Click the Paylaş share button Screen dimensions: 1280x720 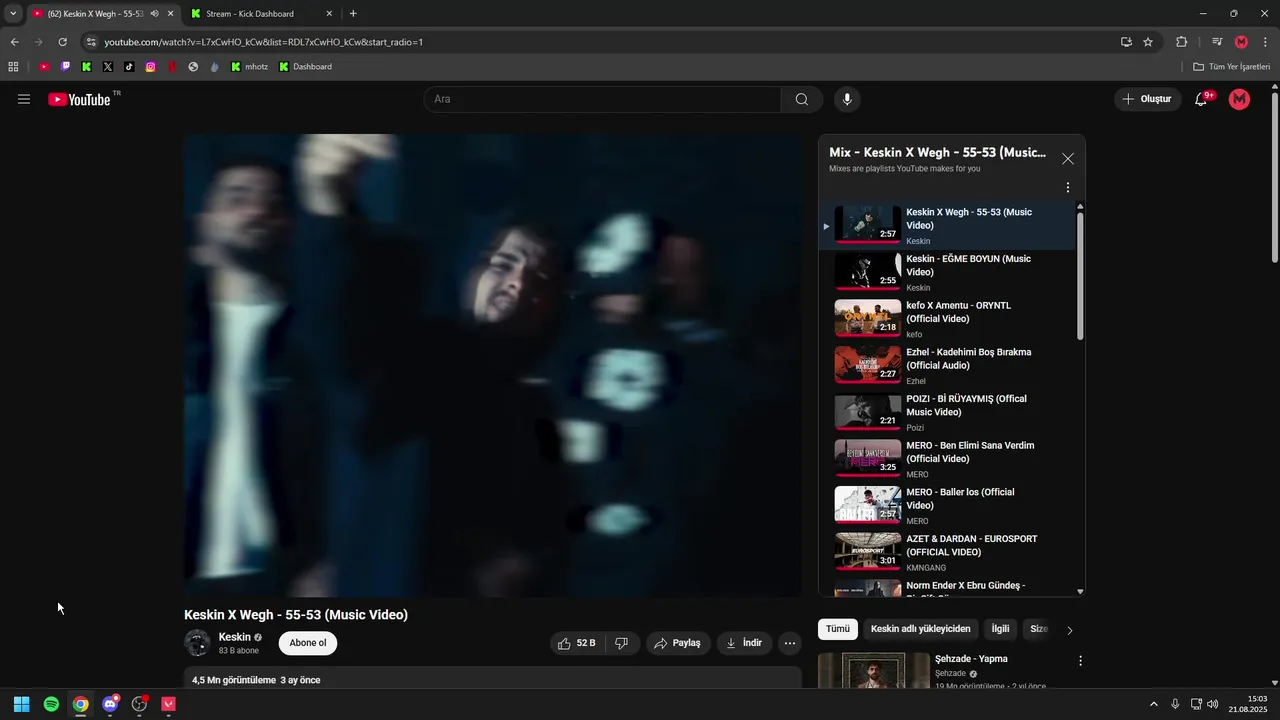[678, 643]
